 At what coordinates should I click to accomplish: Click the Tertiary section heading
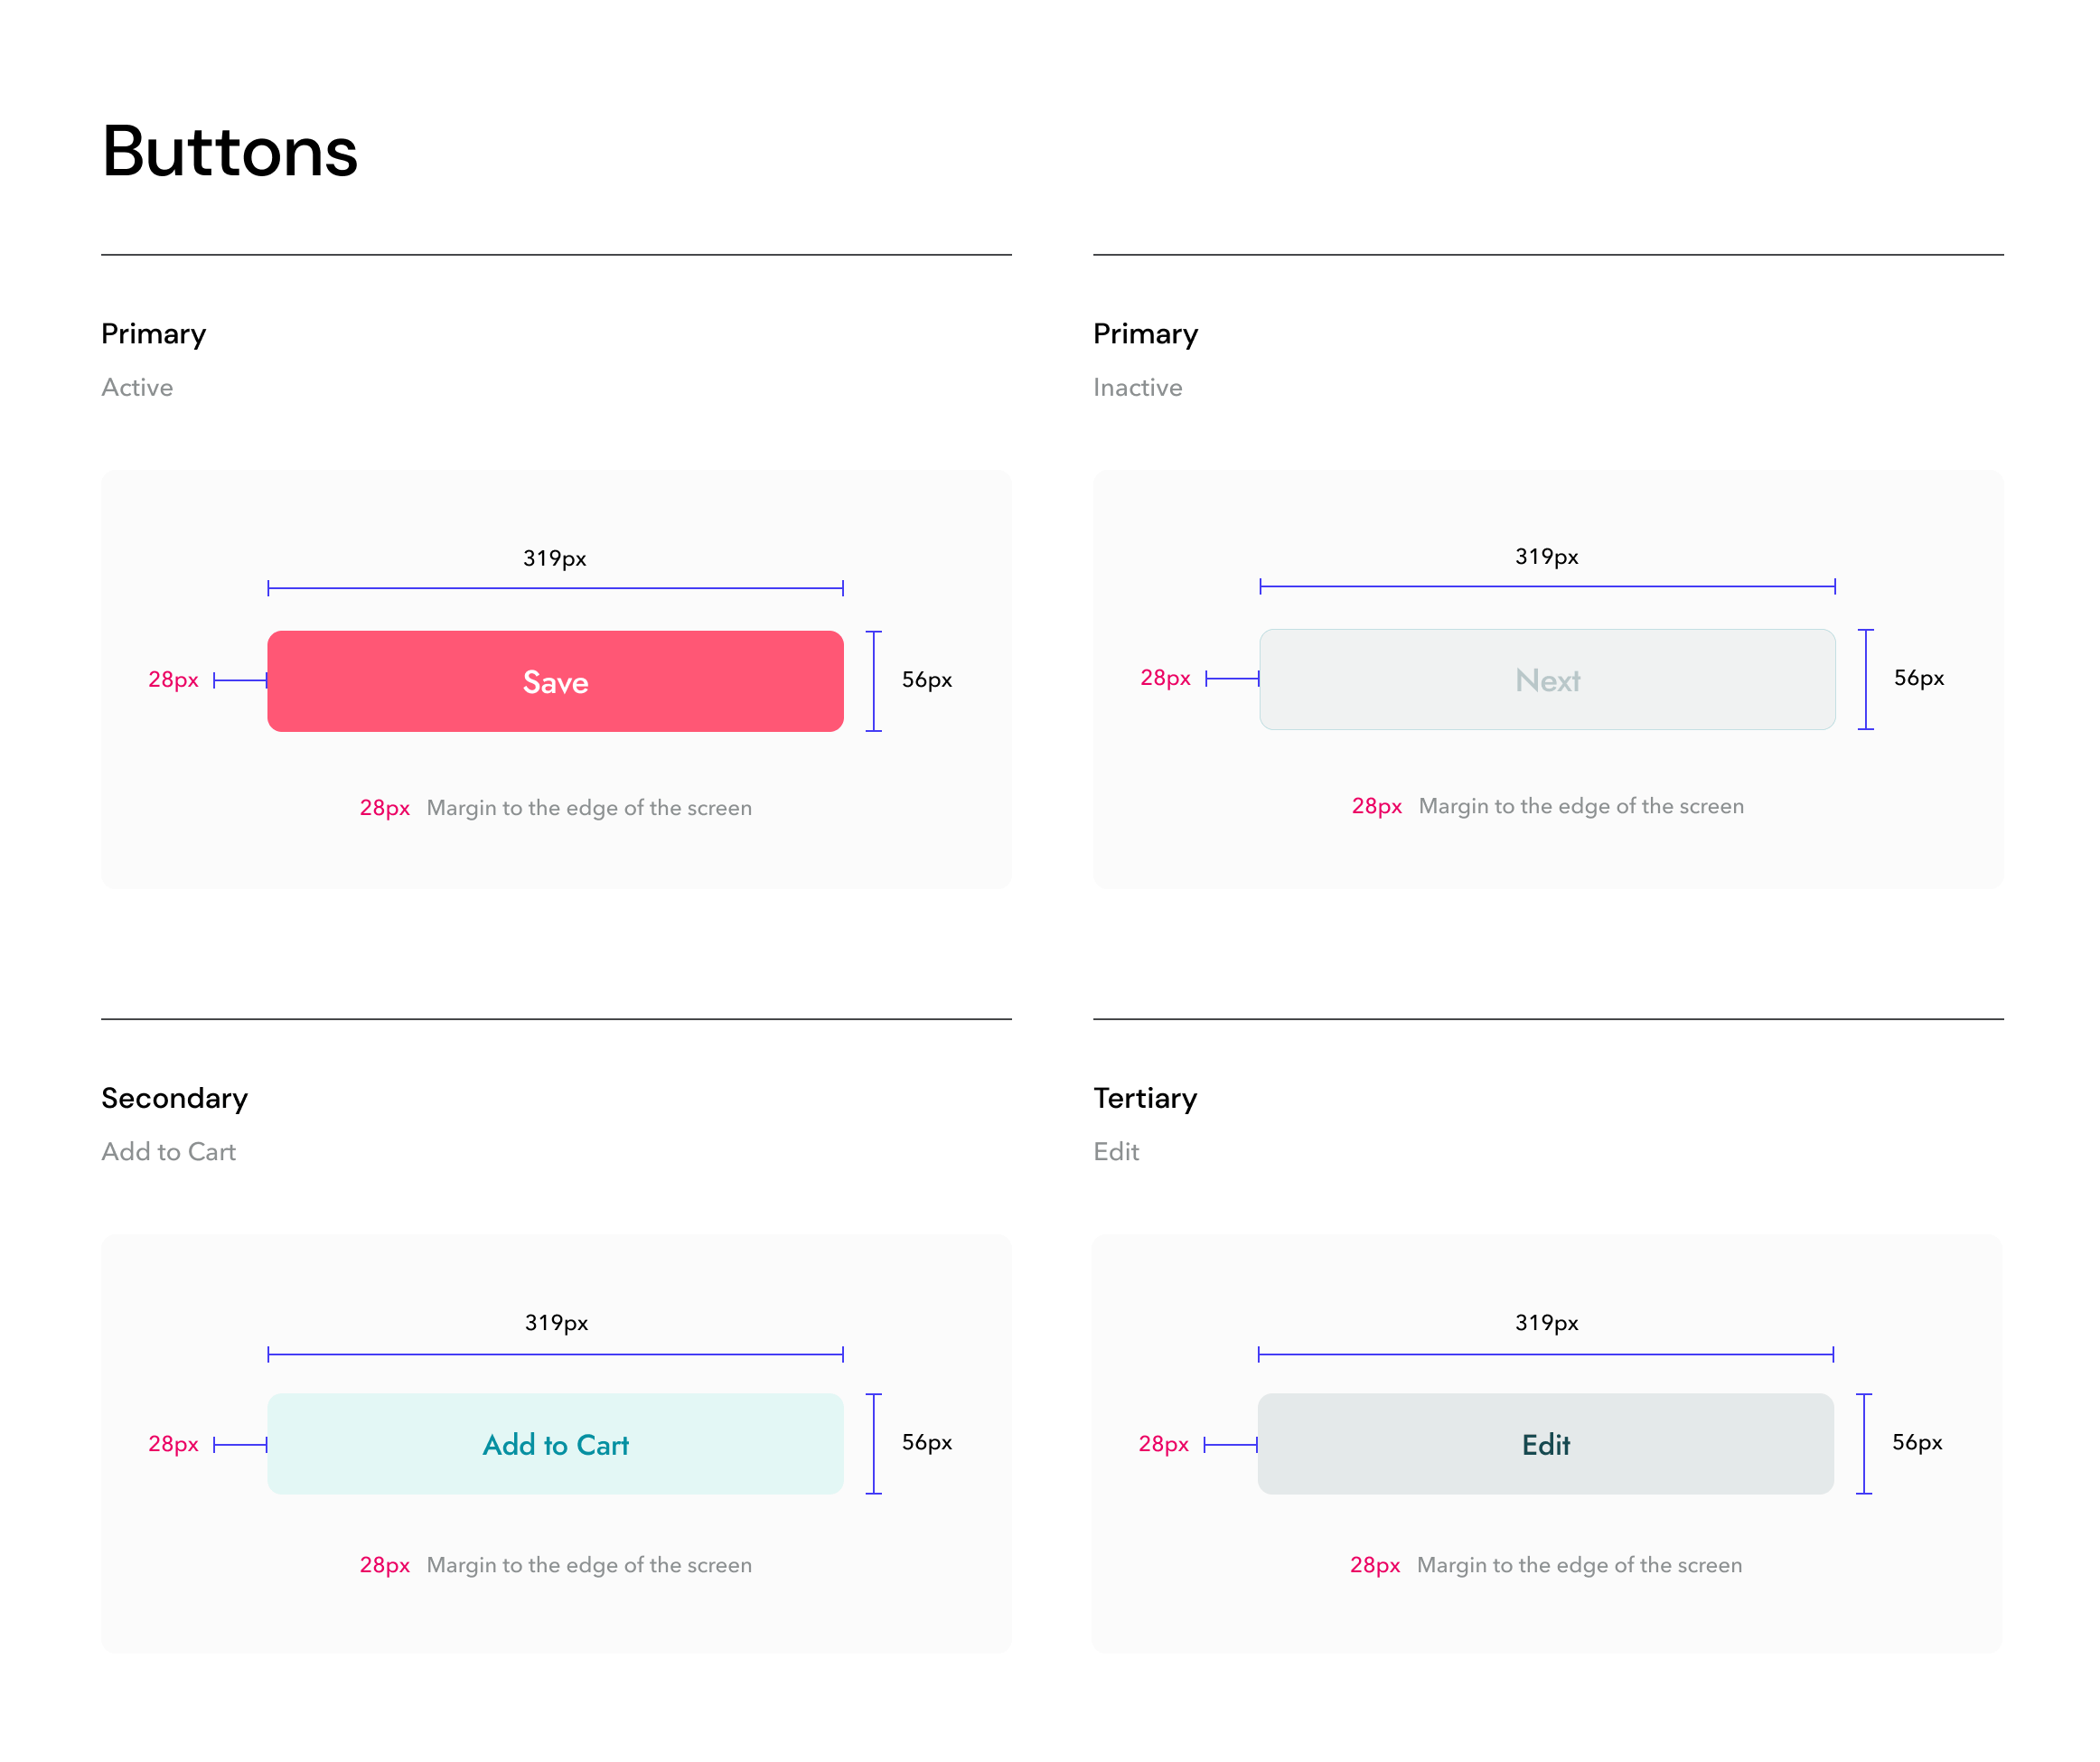click(1144, 1097)
